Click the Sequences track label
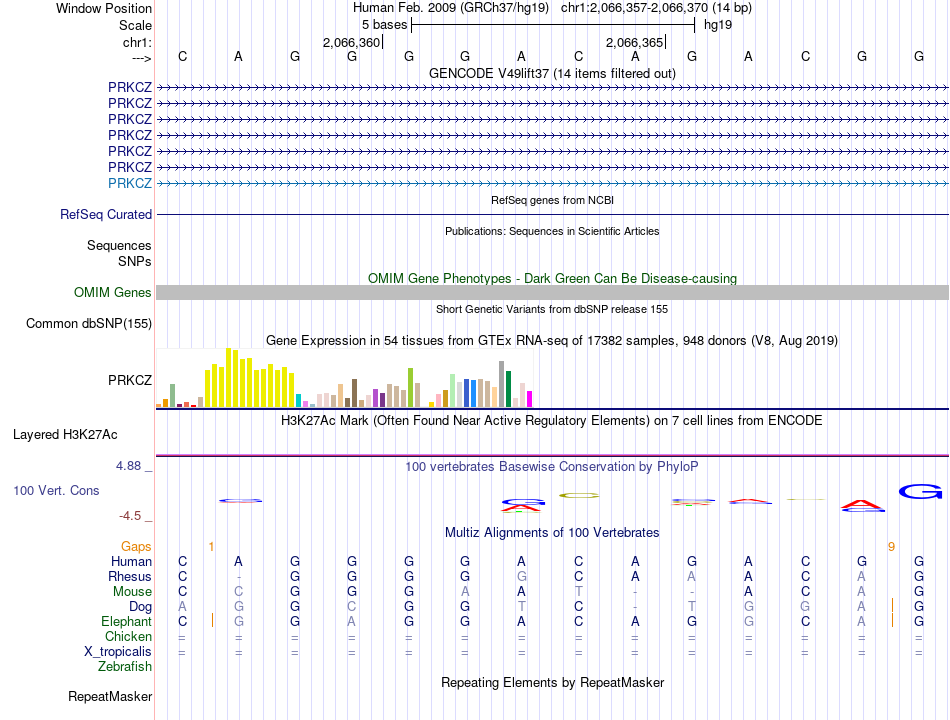The height and width of the screenshot is (720, 950). click(119, 245)
